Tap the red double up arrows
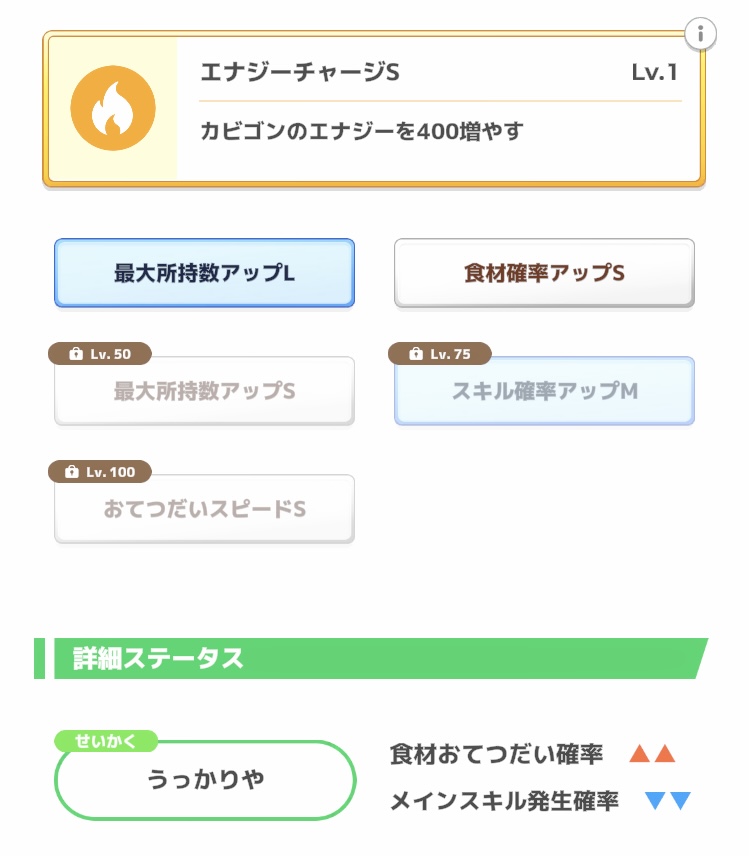 [x=652, y=754]
